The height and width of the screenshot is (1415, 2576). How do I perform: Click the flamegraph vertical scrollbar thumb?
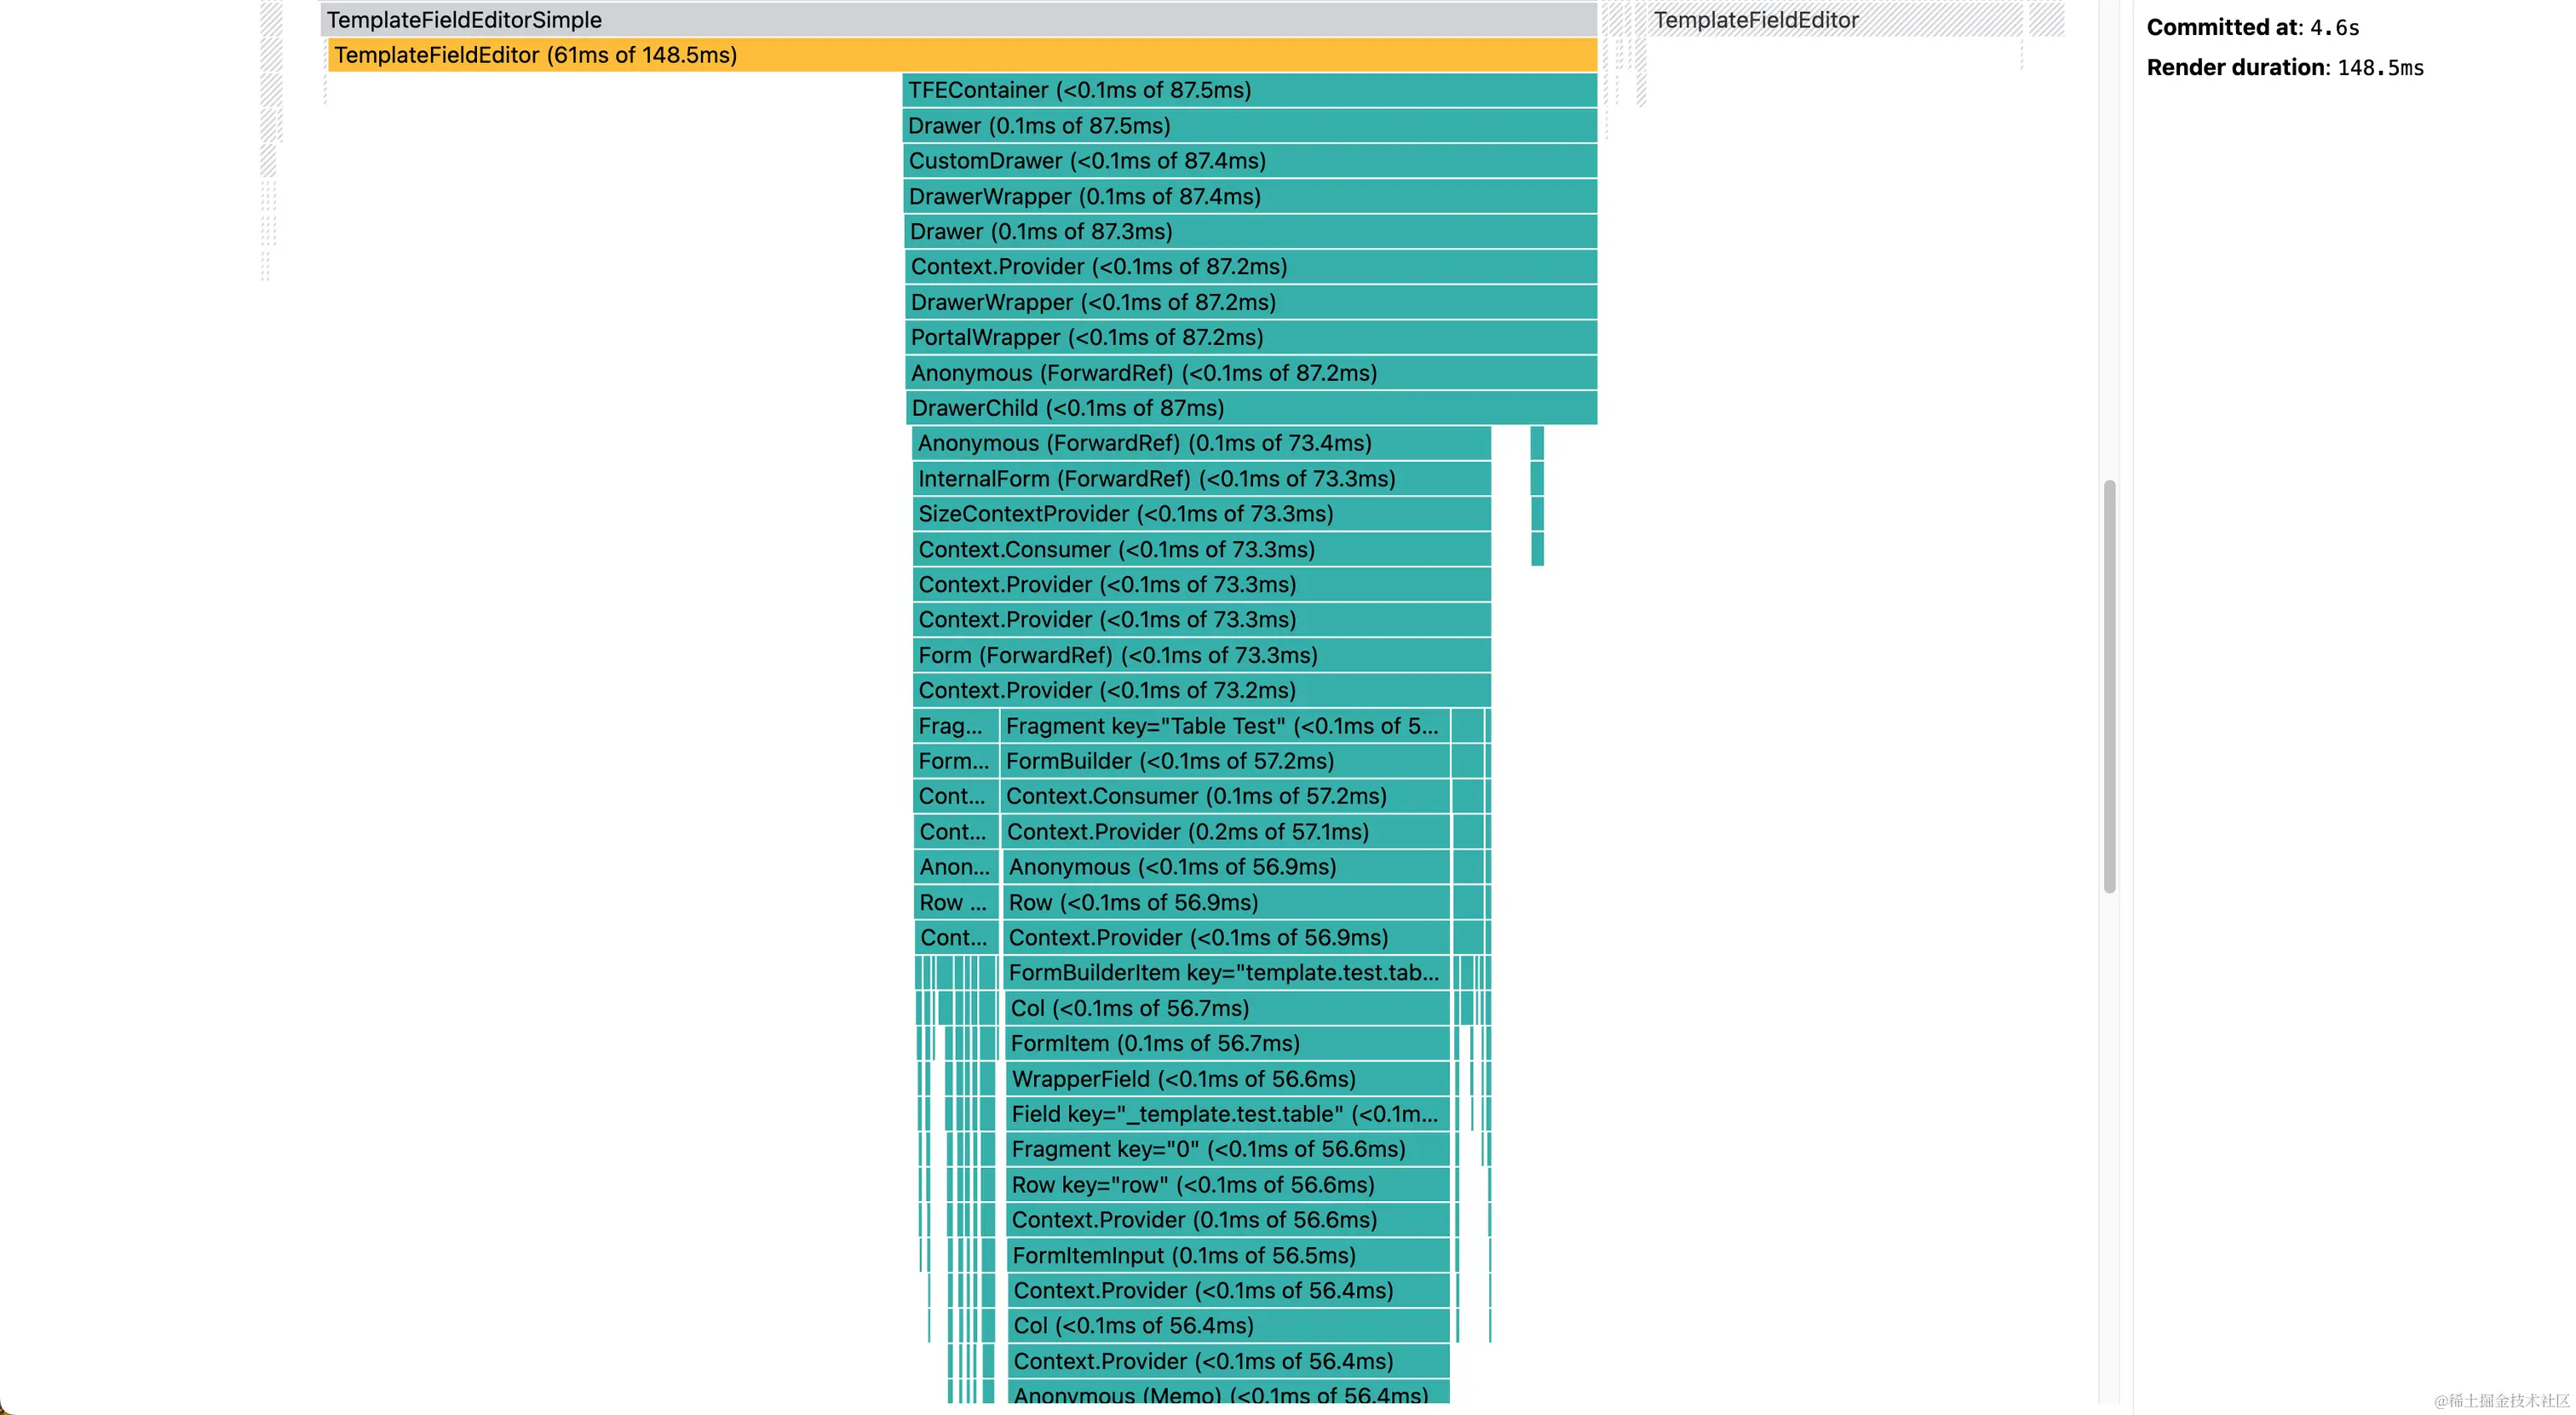(2109, 686)
